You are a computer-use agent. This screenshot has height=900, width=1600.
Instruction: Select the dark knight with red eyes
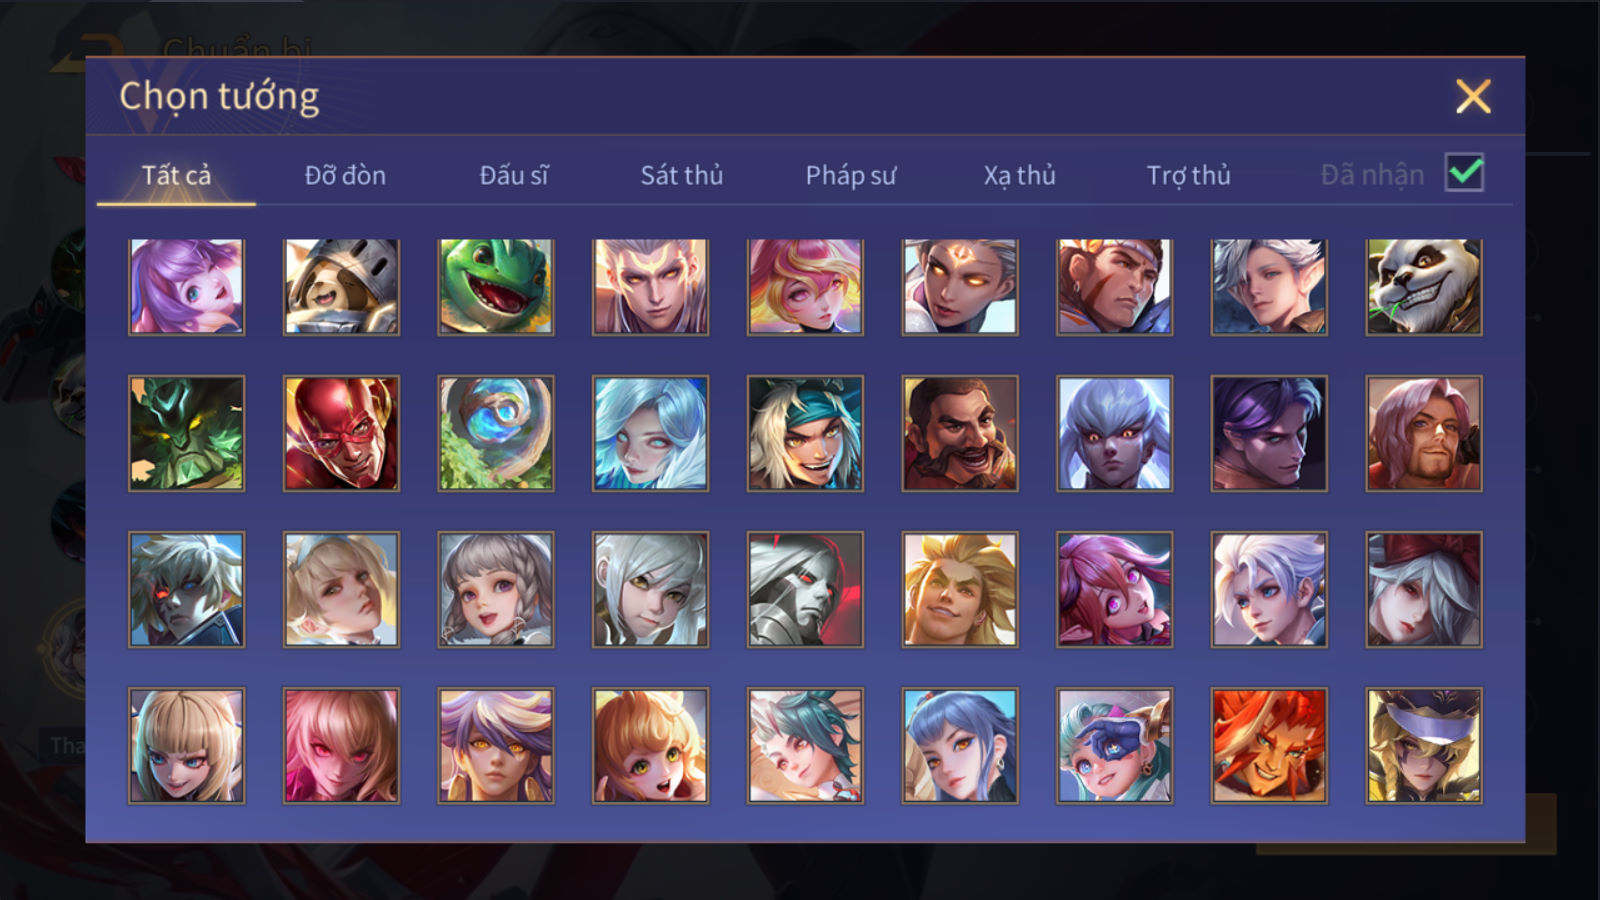(x=805, y=589)
